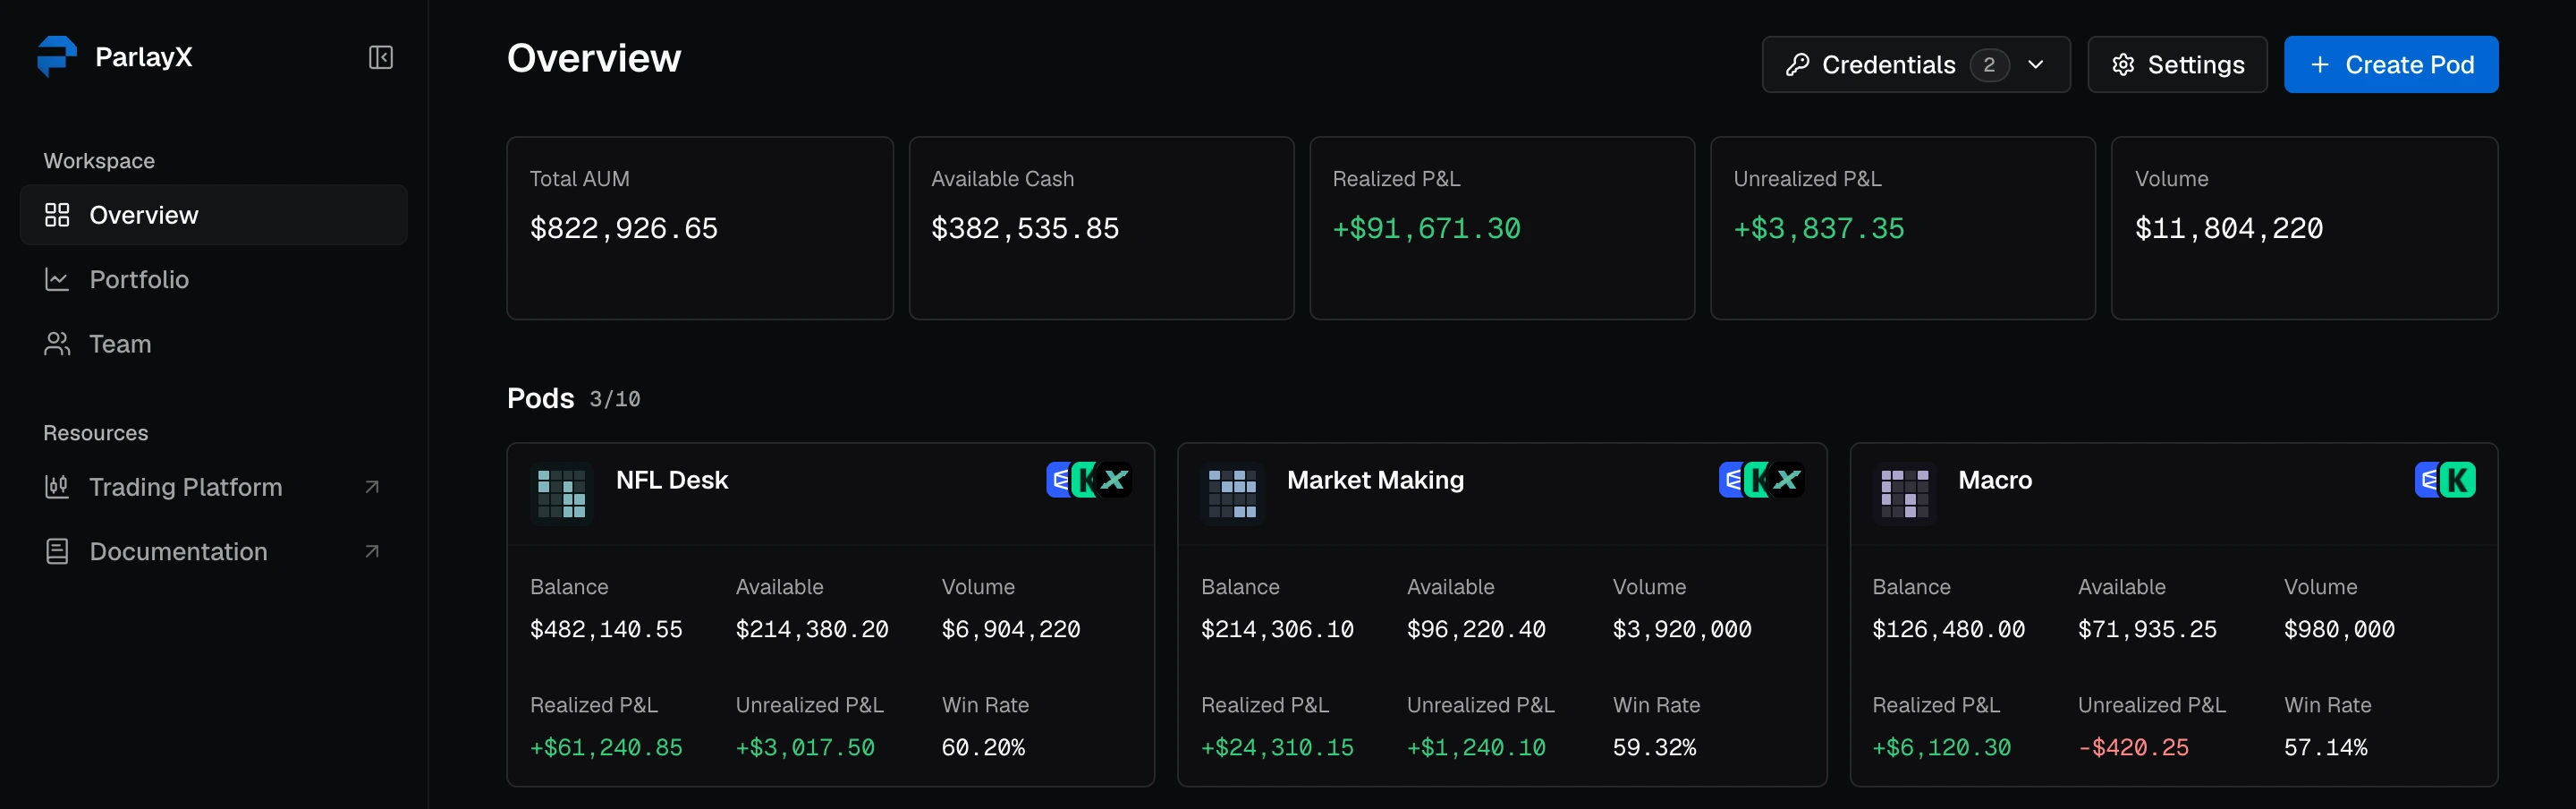Click the X exchange icon on NFL Desk
The image size is (2576, 809).
click(1114, 480)
